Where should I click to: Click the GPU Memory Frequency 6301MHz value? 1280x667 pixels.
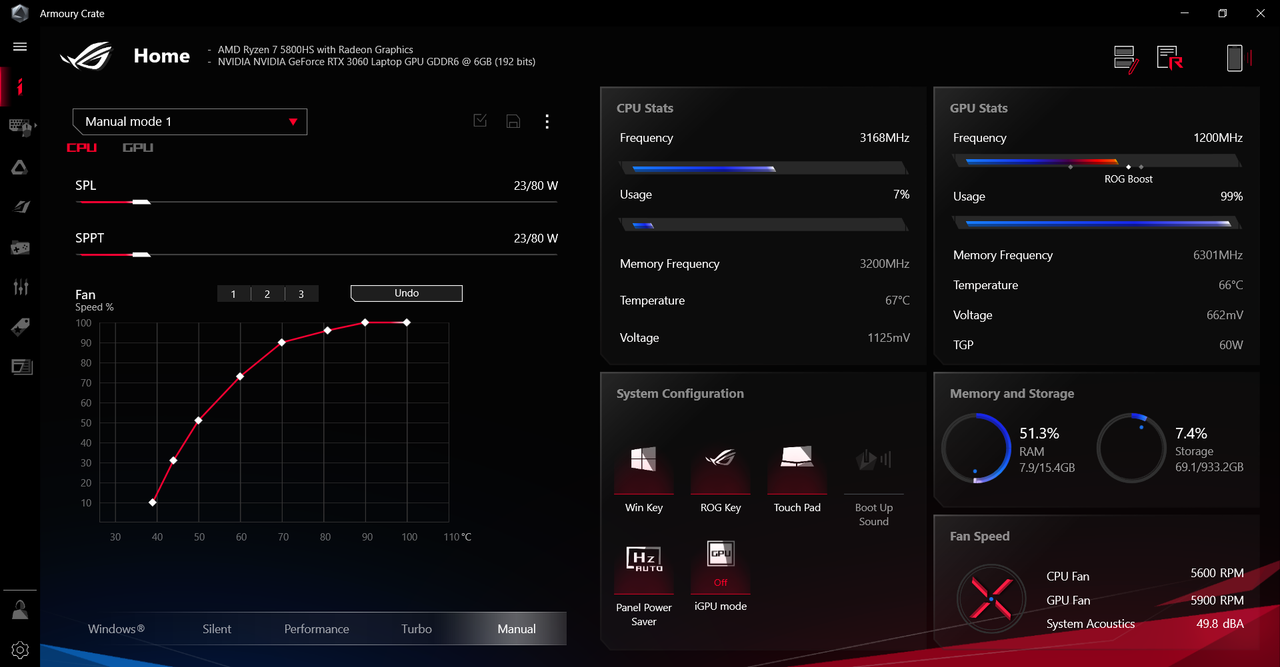[1218, 255]
